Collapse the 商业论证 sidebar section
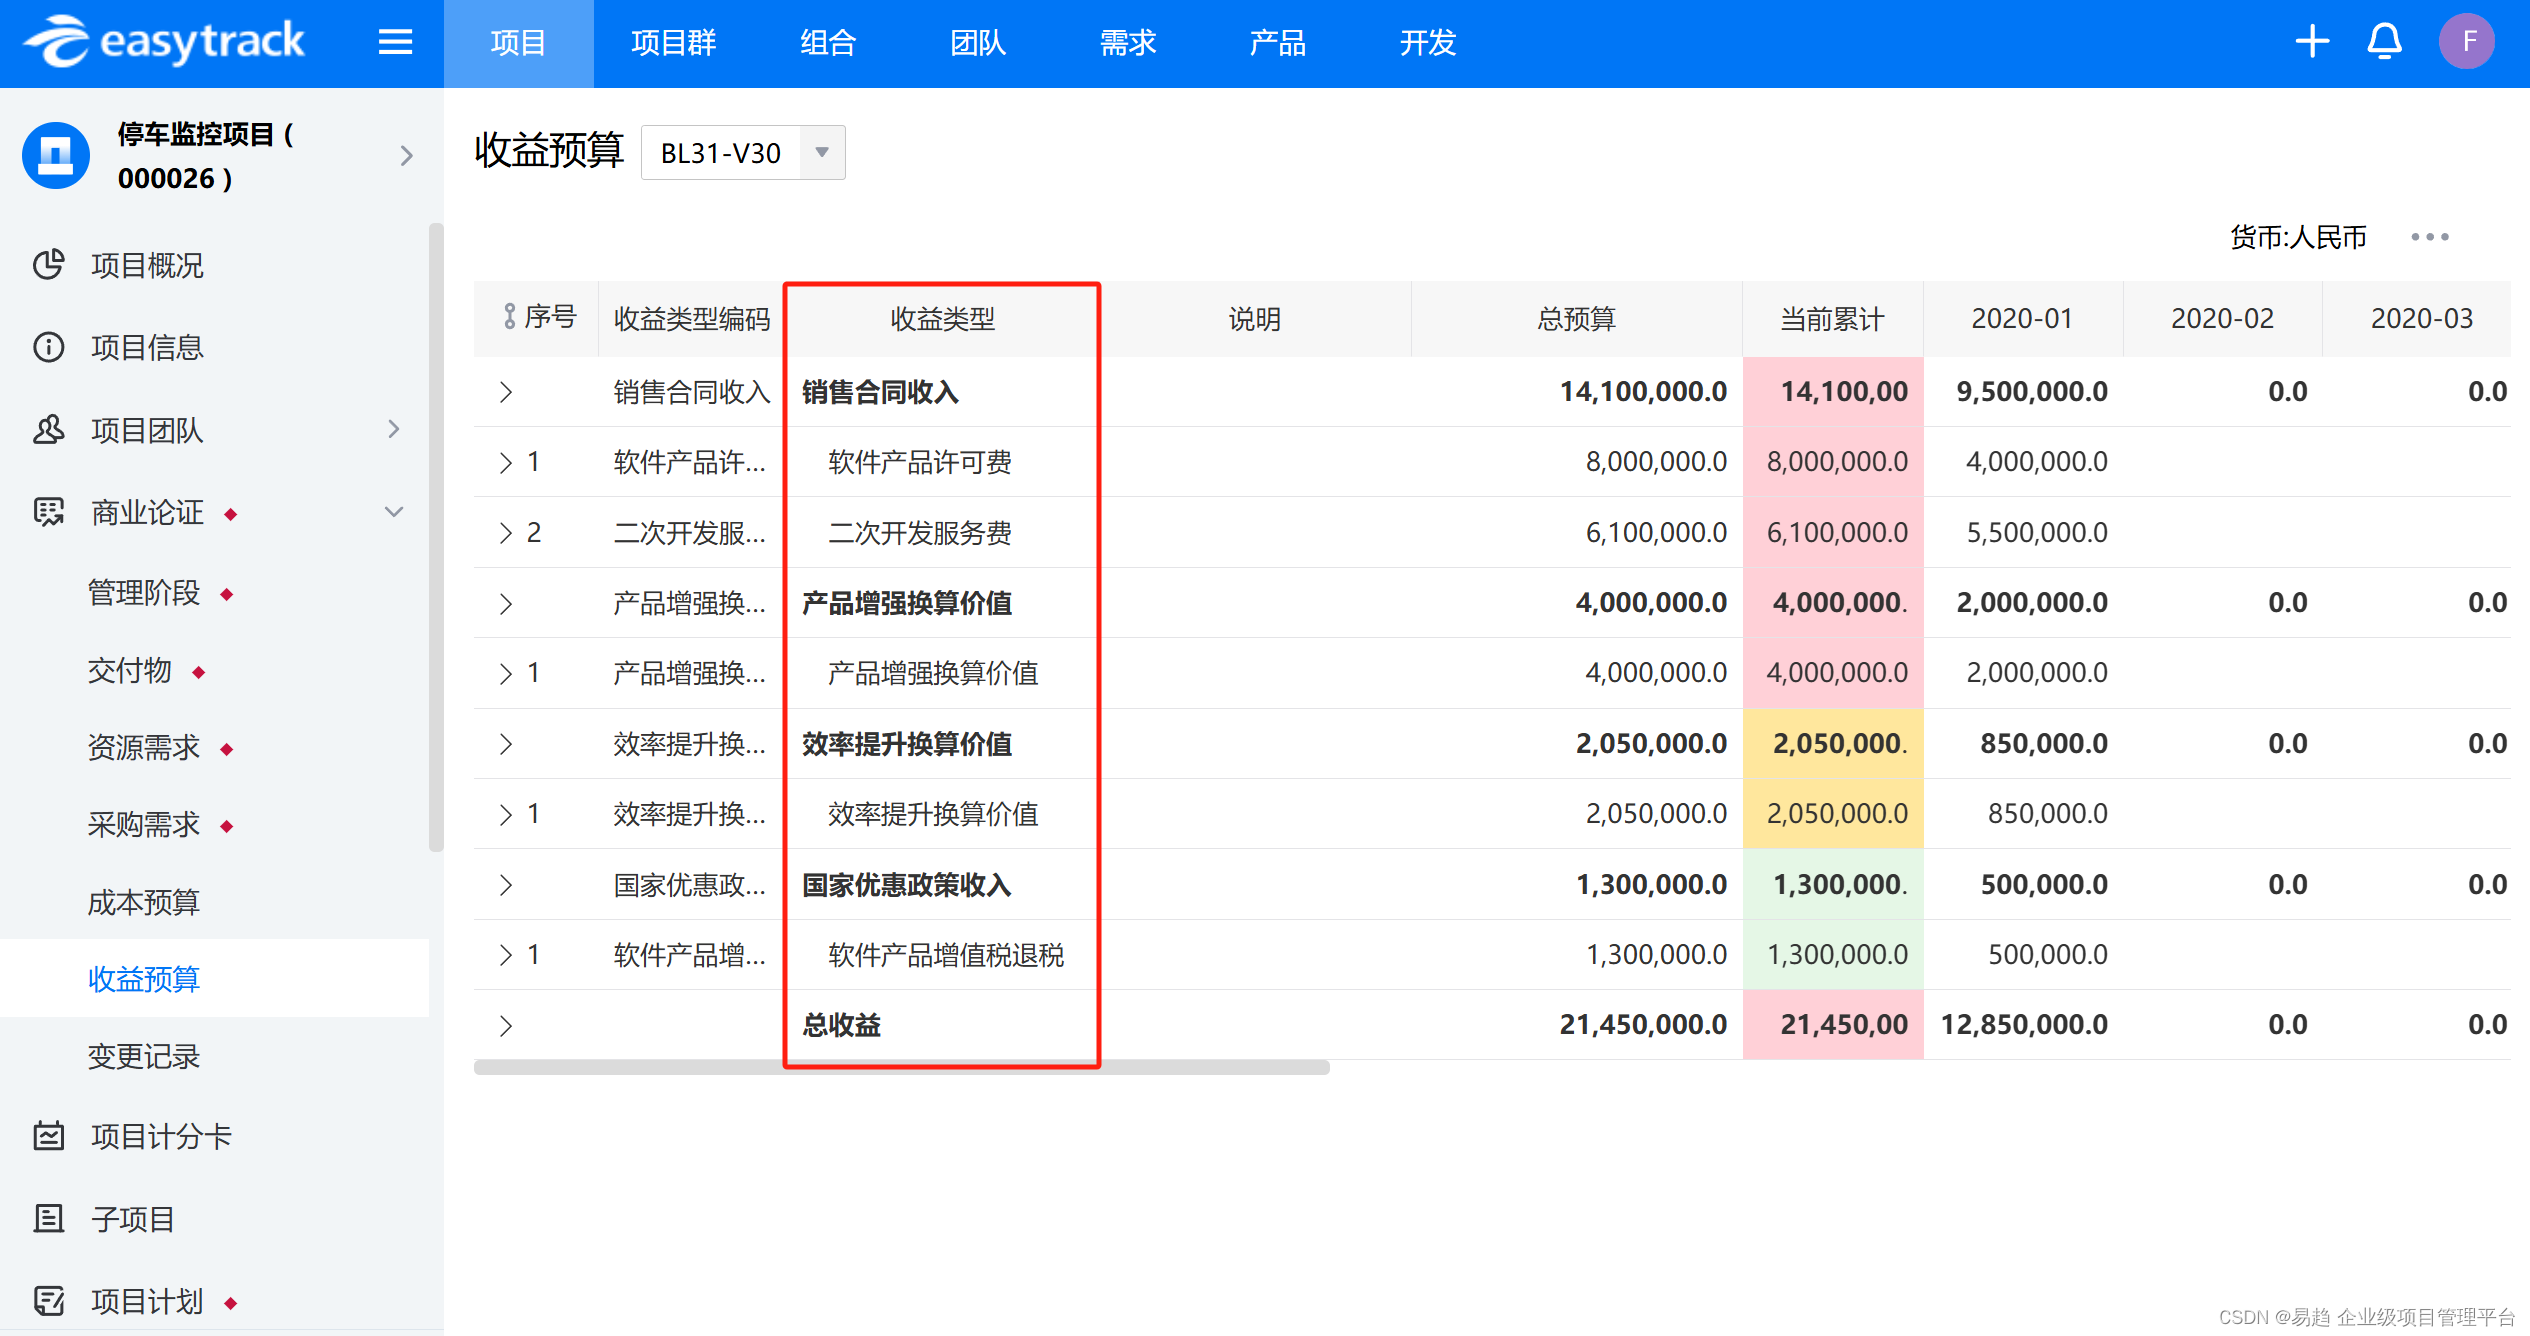 (394, 512)
